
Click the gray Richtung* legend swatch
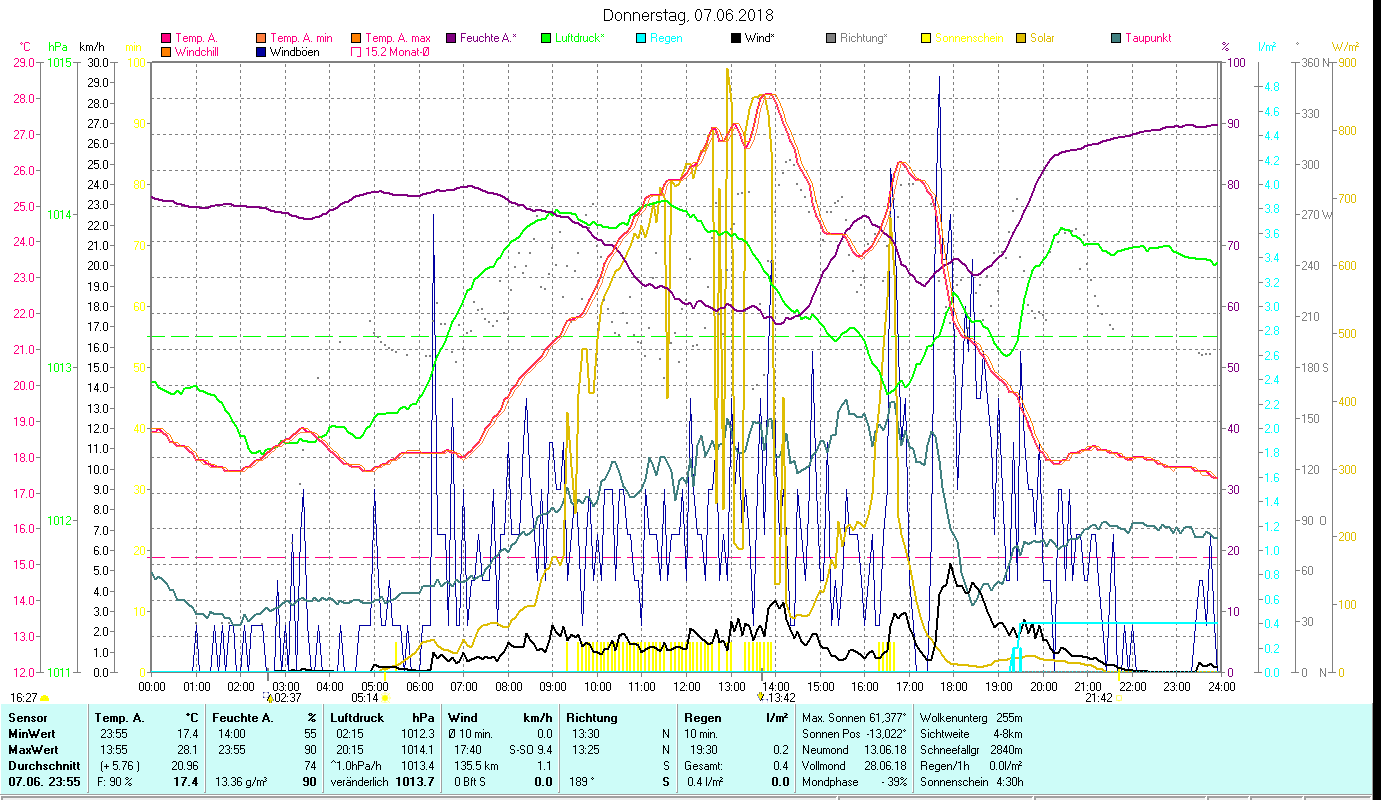[830, 38]
